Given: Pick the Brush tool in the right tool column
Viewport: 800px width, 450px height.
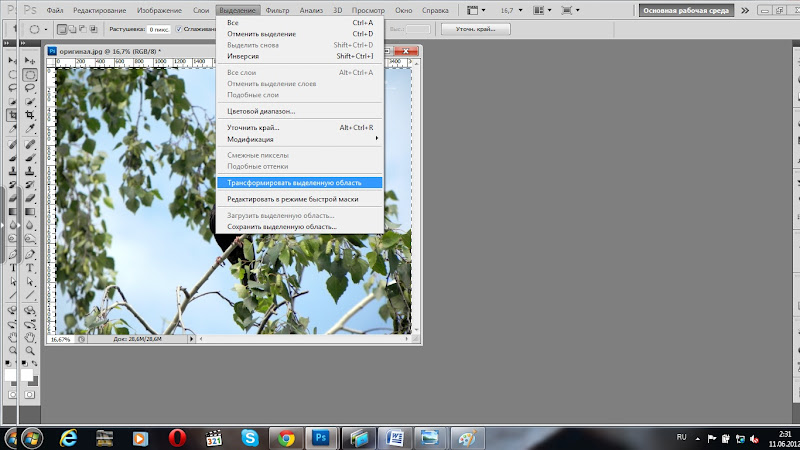Looking at the screenshot, I should click(x=30, y=158).
